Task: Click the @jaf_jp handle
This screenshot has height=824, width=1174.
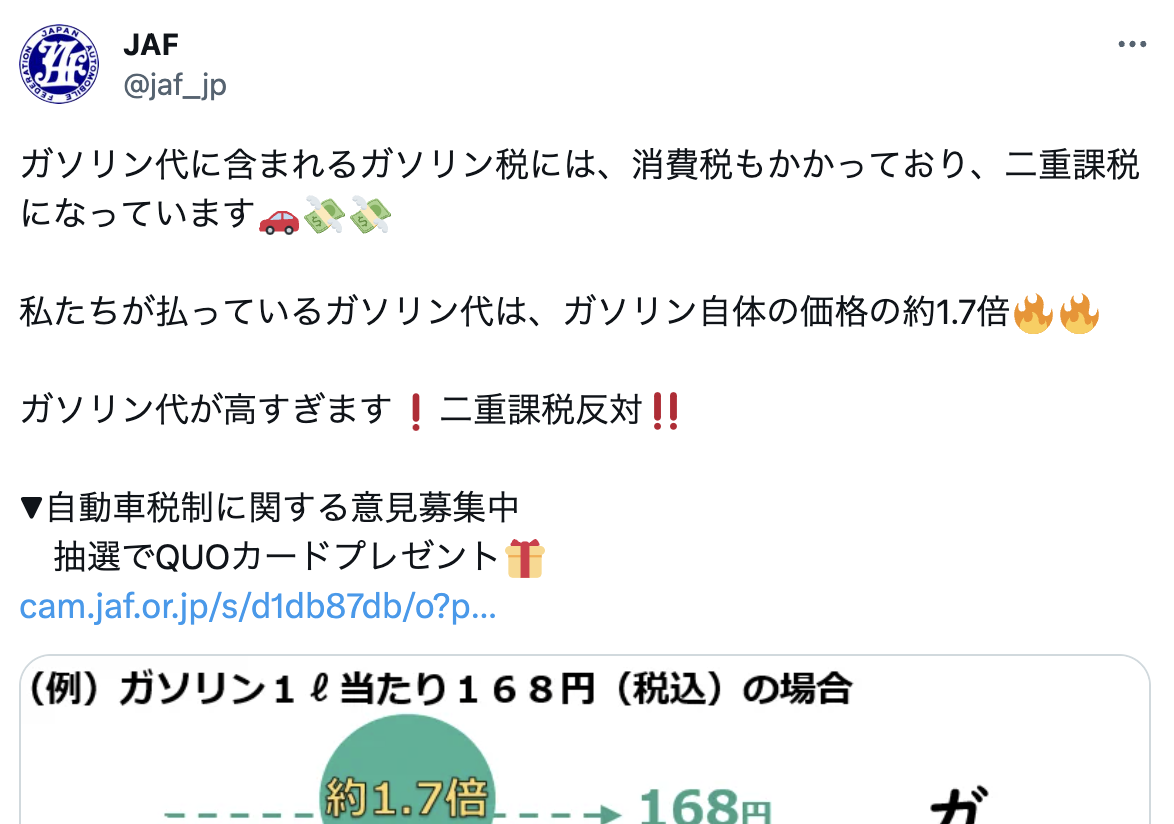Action: tap(174, 85)
